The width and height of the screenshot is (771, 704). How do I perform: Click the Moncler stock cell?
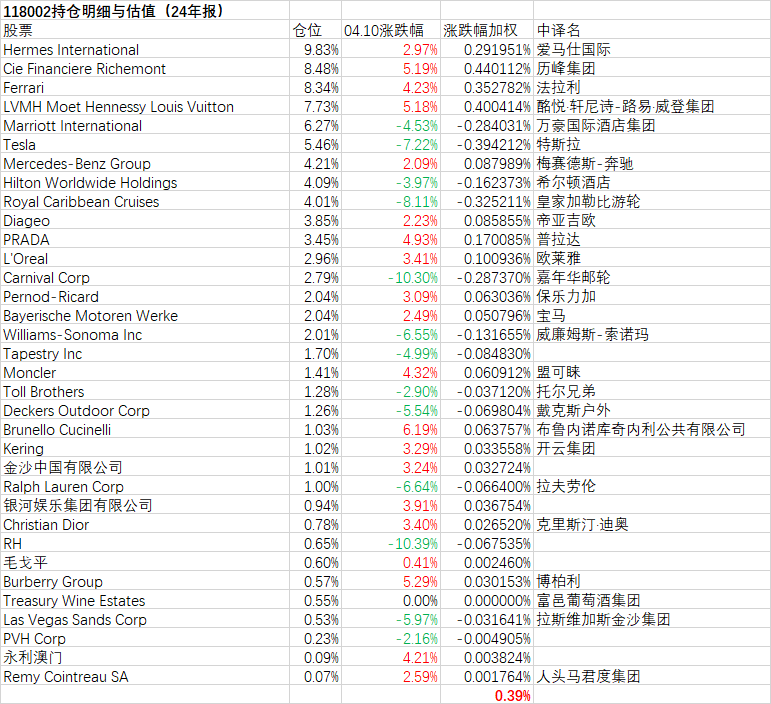(145, 372)
